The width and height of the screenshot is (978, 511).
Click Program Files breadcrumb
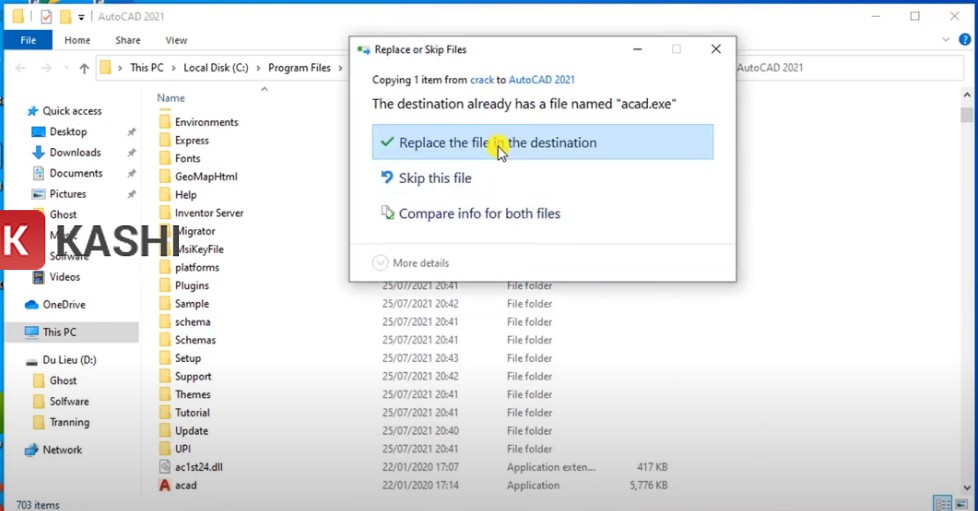coord(299,67)
